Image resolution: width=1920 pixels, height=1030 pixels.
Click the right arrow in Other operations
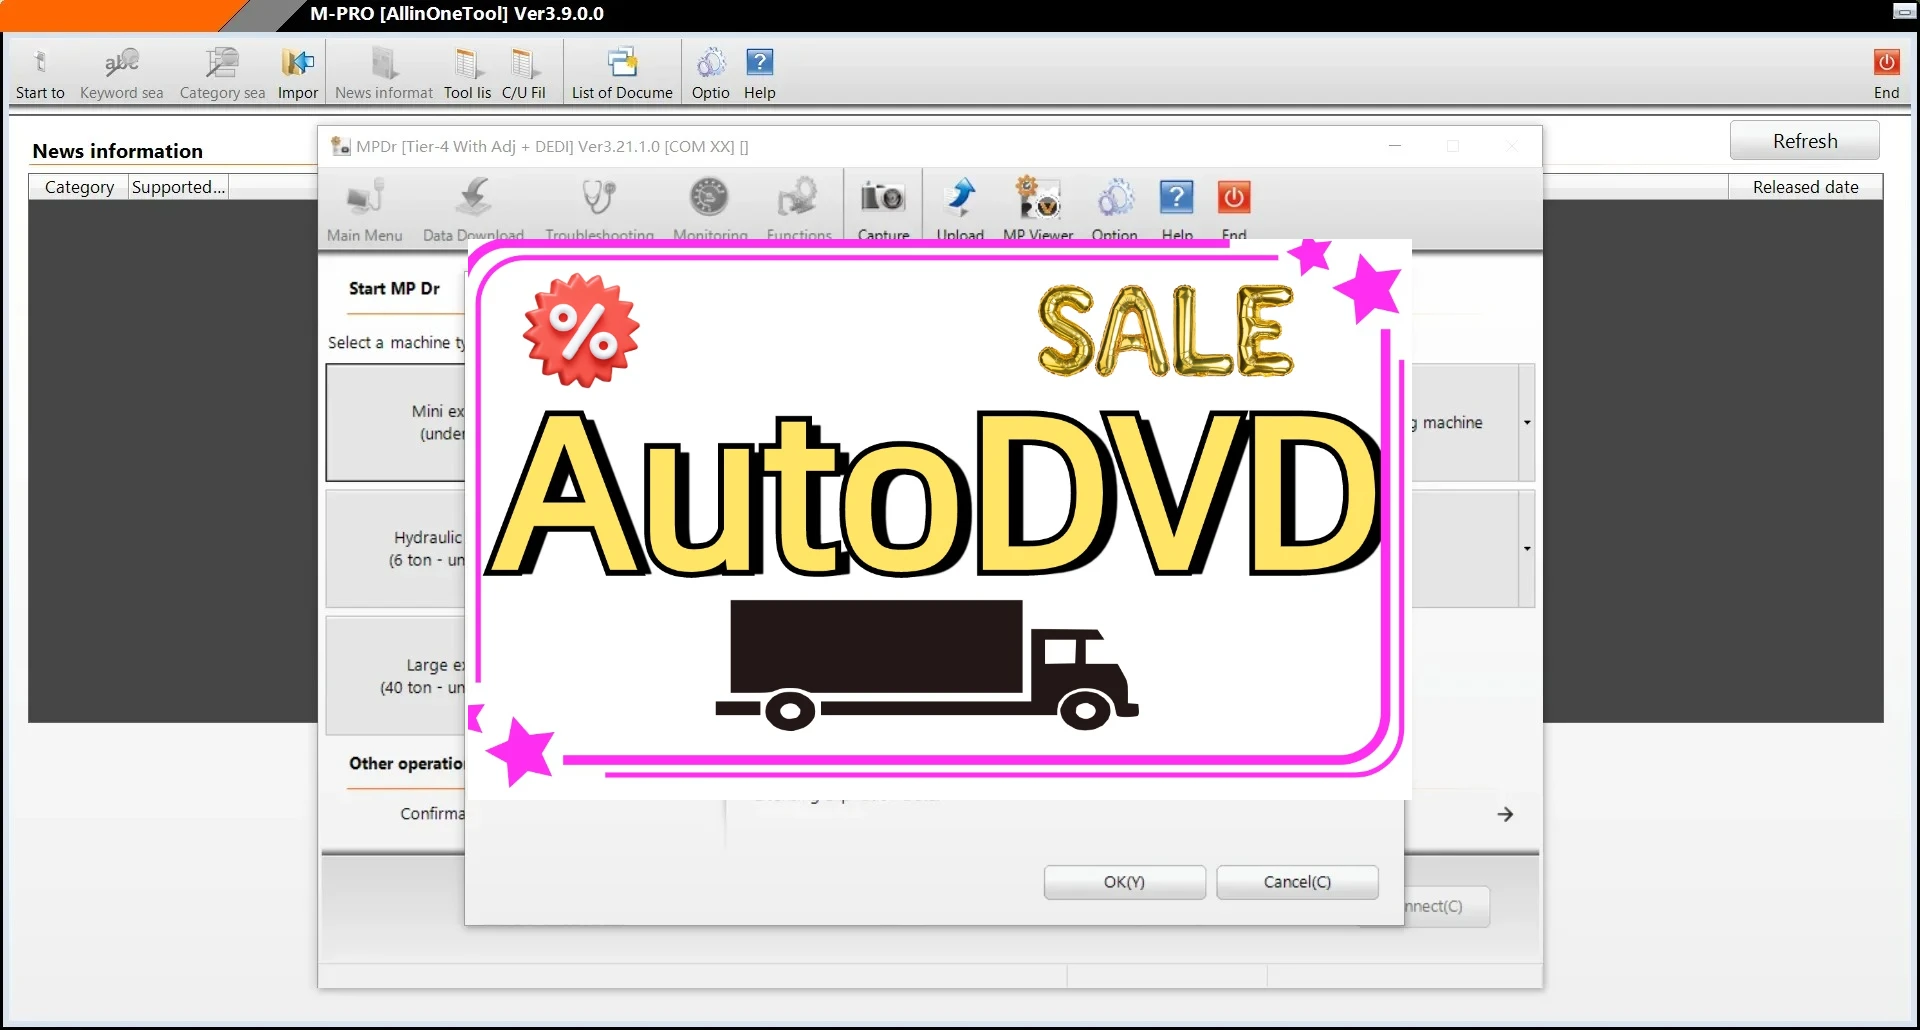tap(1505, 815)
